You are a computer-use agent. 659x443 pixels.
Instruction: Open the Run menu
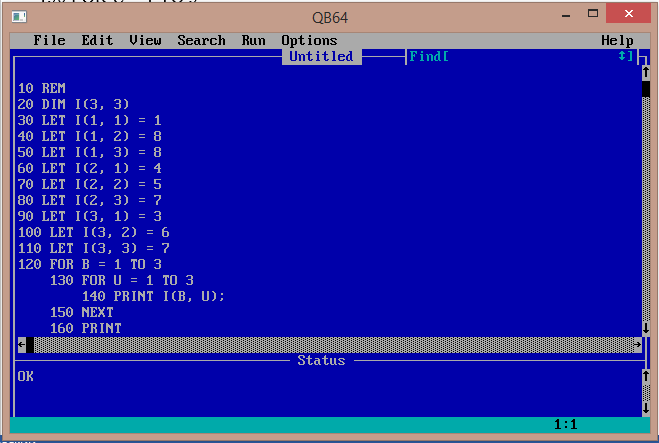click(x=253, y=40)
